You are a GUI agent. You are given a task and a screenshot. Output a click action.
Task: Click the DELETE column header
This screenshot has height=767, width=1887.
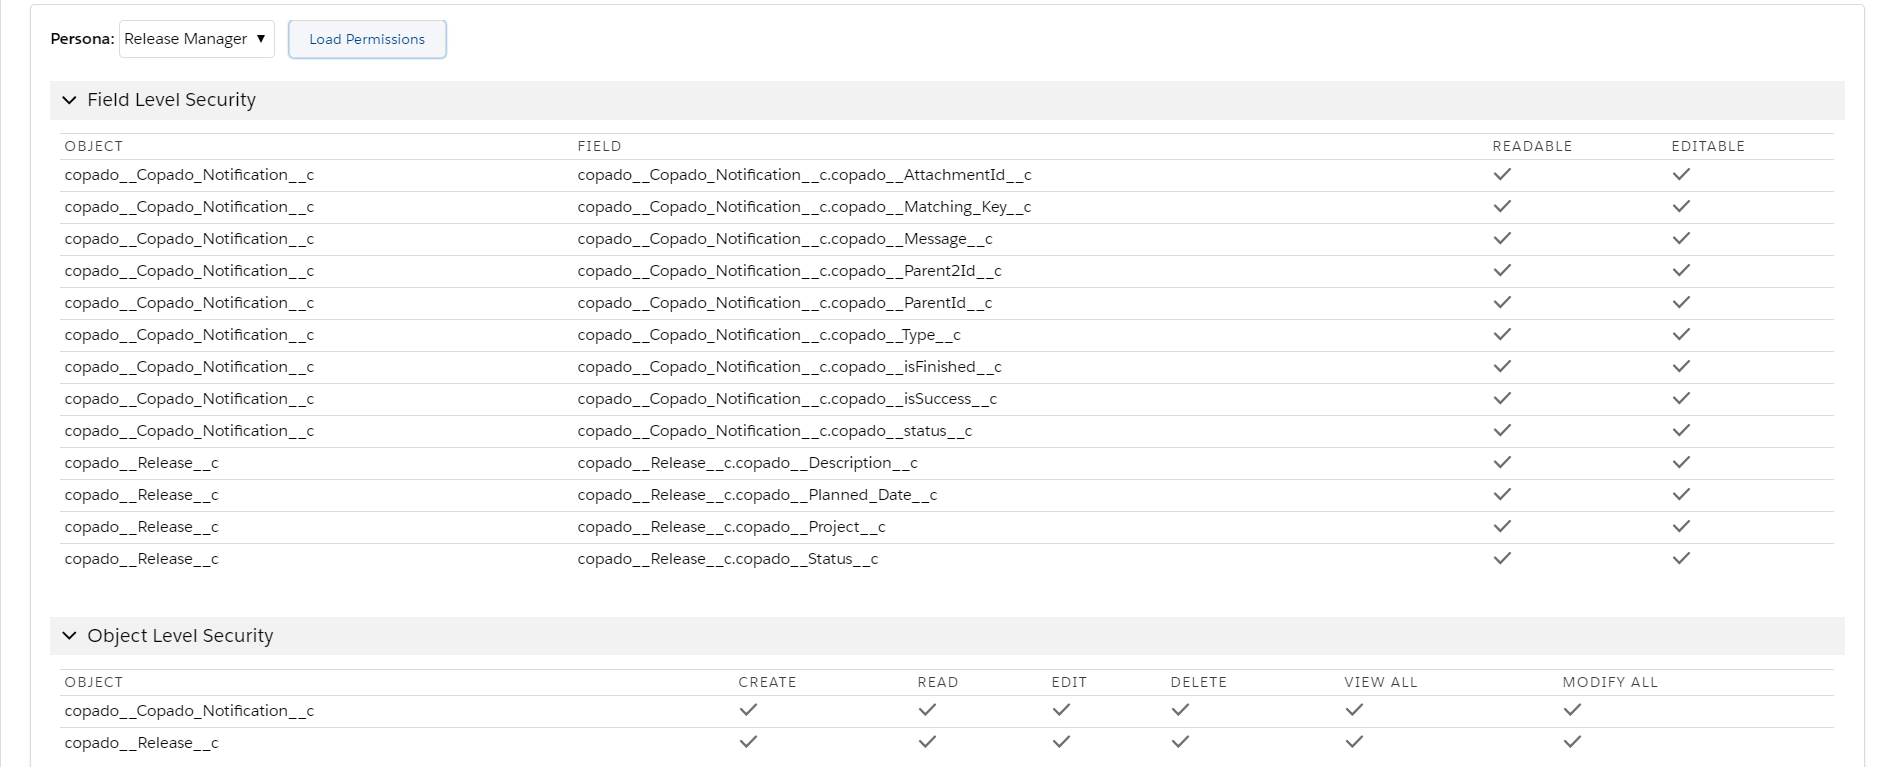(x=1198, y=682)
